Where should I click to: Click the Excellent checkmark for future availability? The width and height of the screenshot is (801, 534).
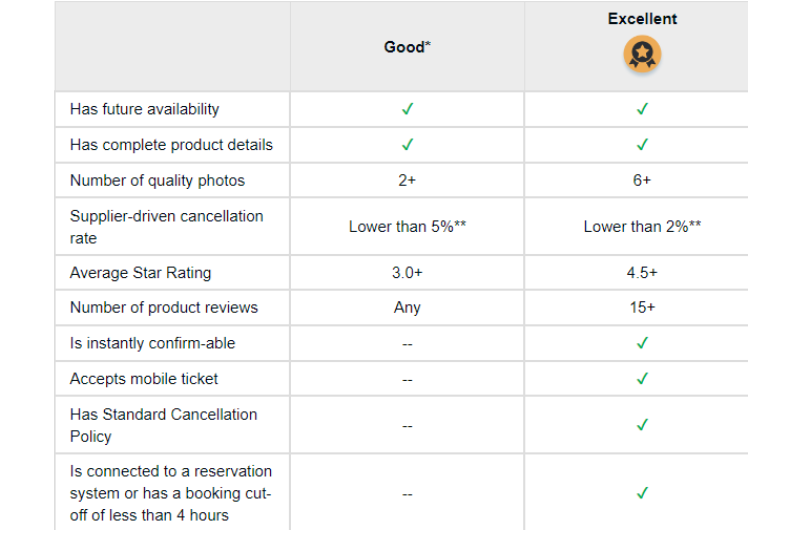click(642, 109)
